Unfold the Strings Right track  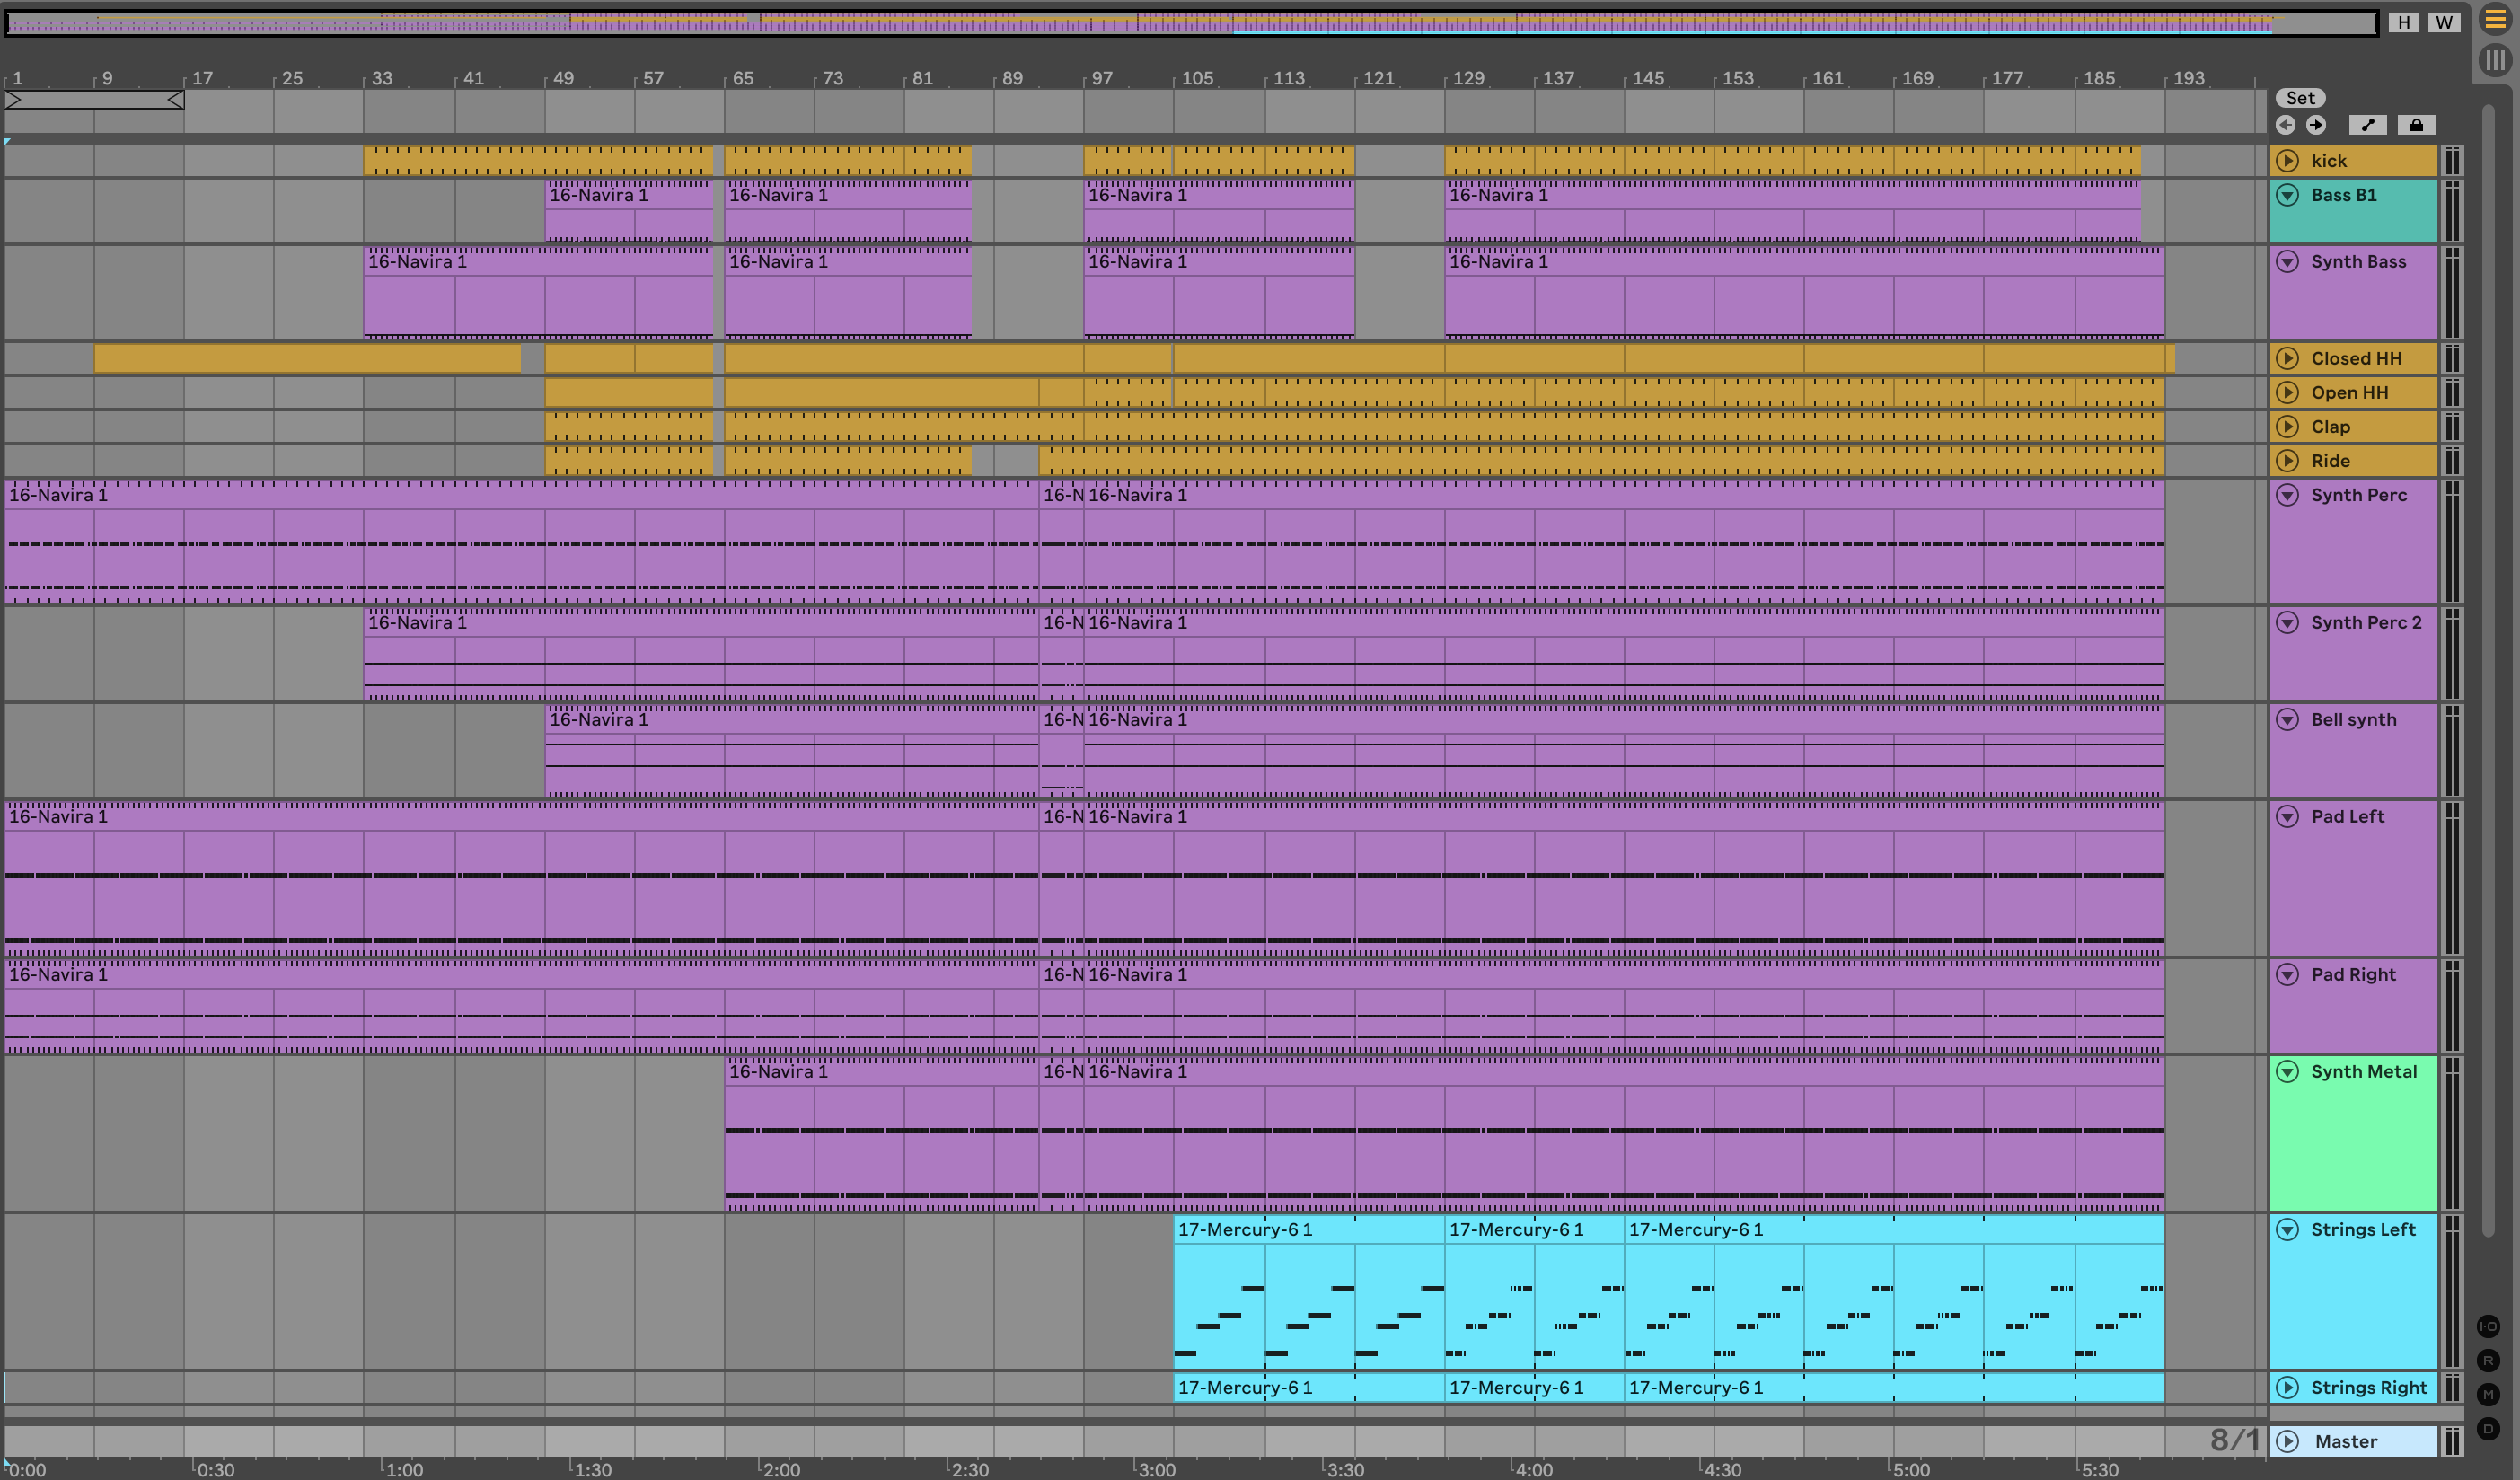(x=2287, y=1387)
